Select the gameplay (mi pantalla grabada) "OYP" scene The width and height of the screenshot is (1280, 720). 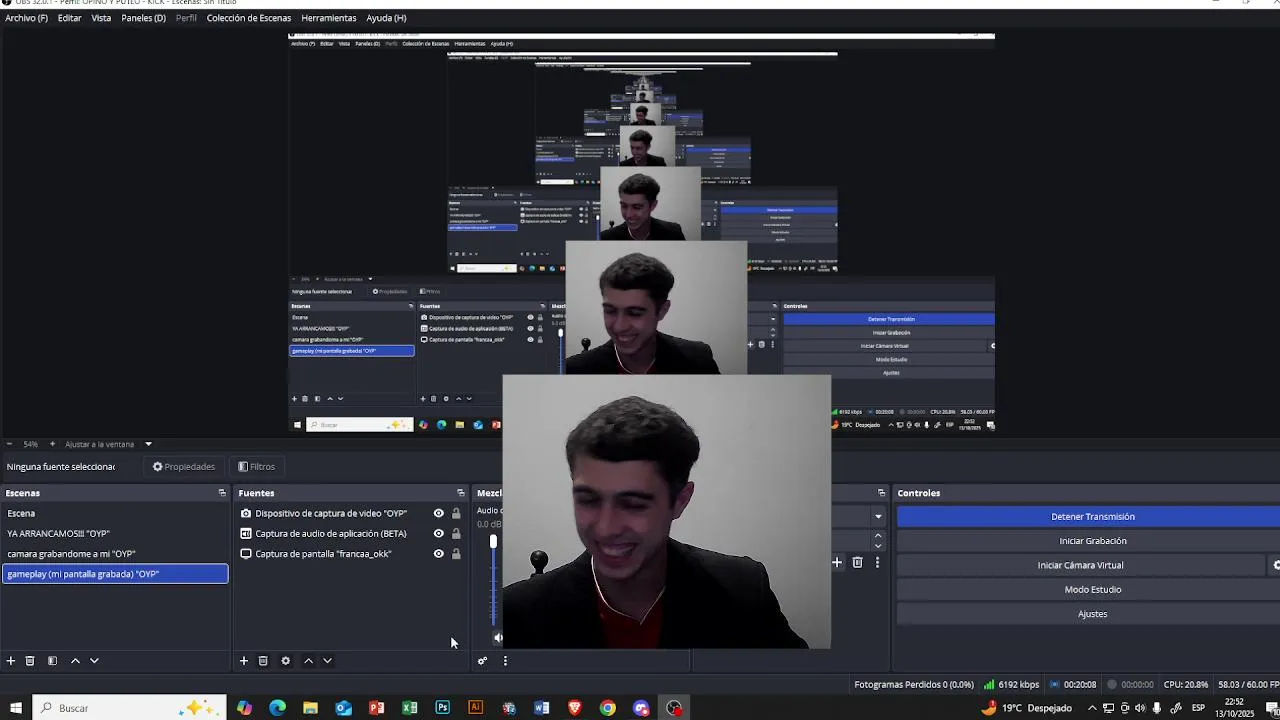(115, 574)
